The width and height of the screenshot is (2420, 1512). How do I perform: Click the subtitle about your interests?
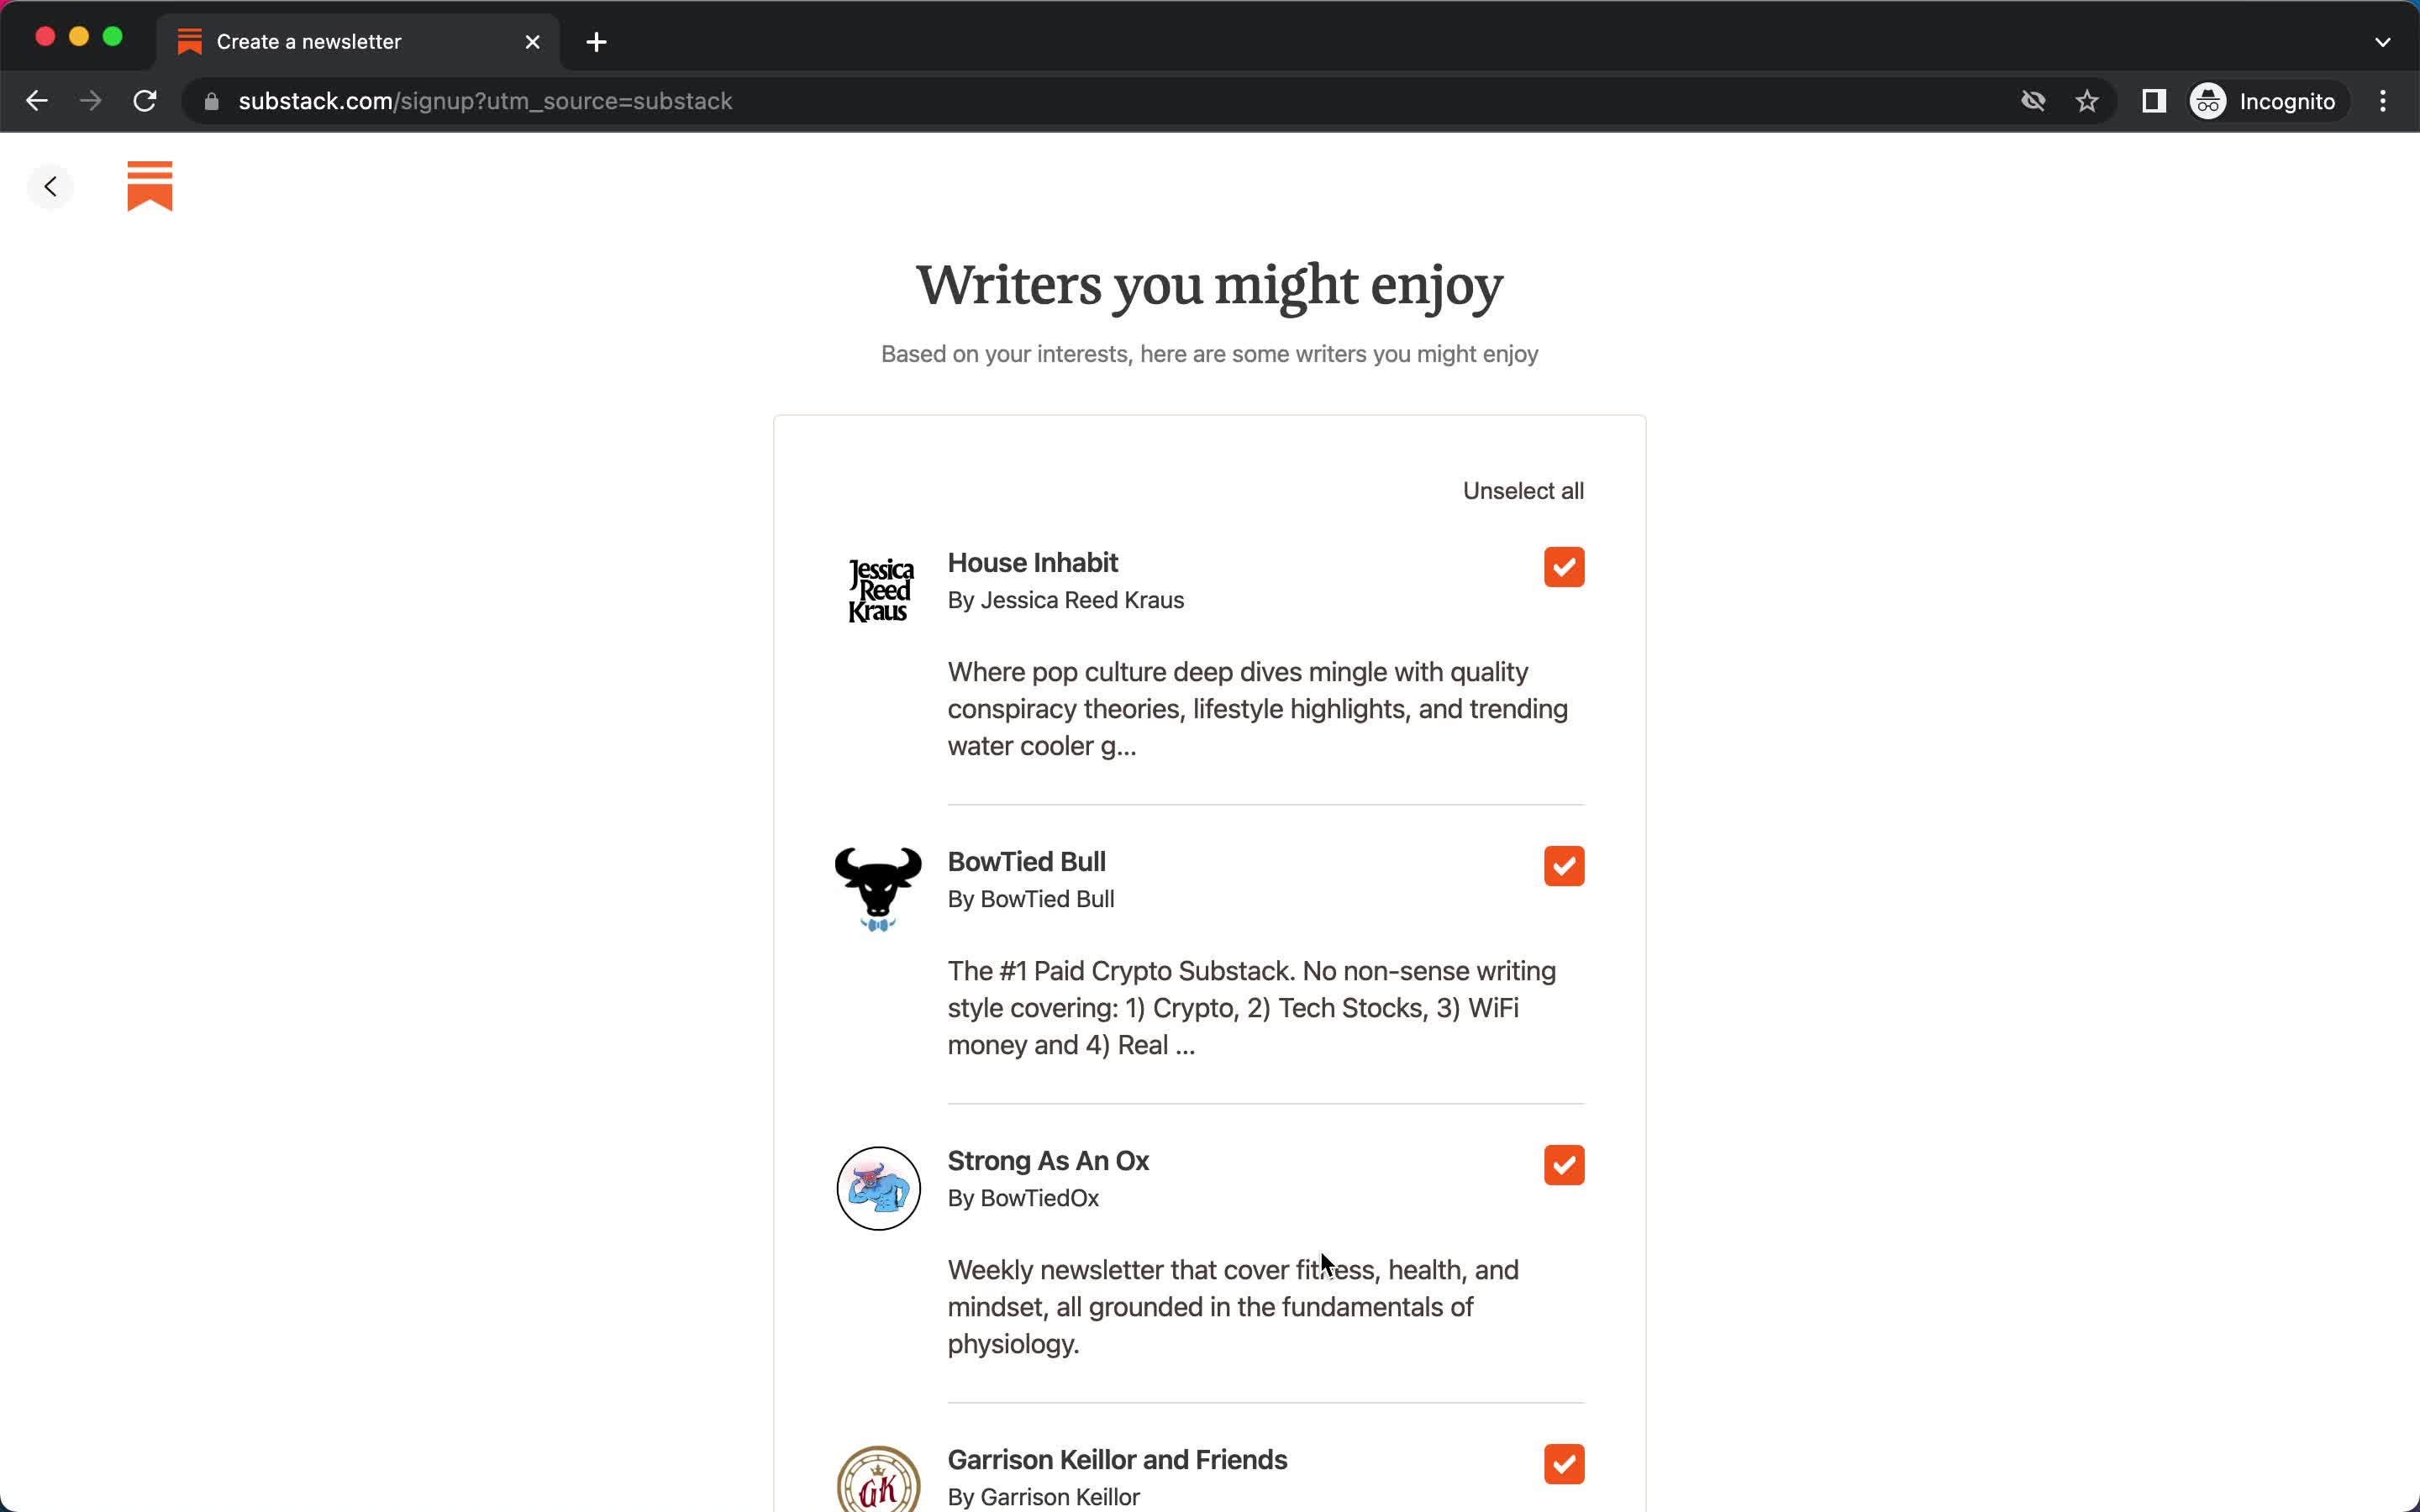tap(1209, 354)
